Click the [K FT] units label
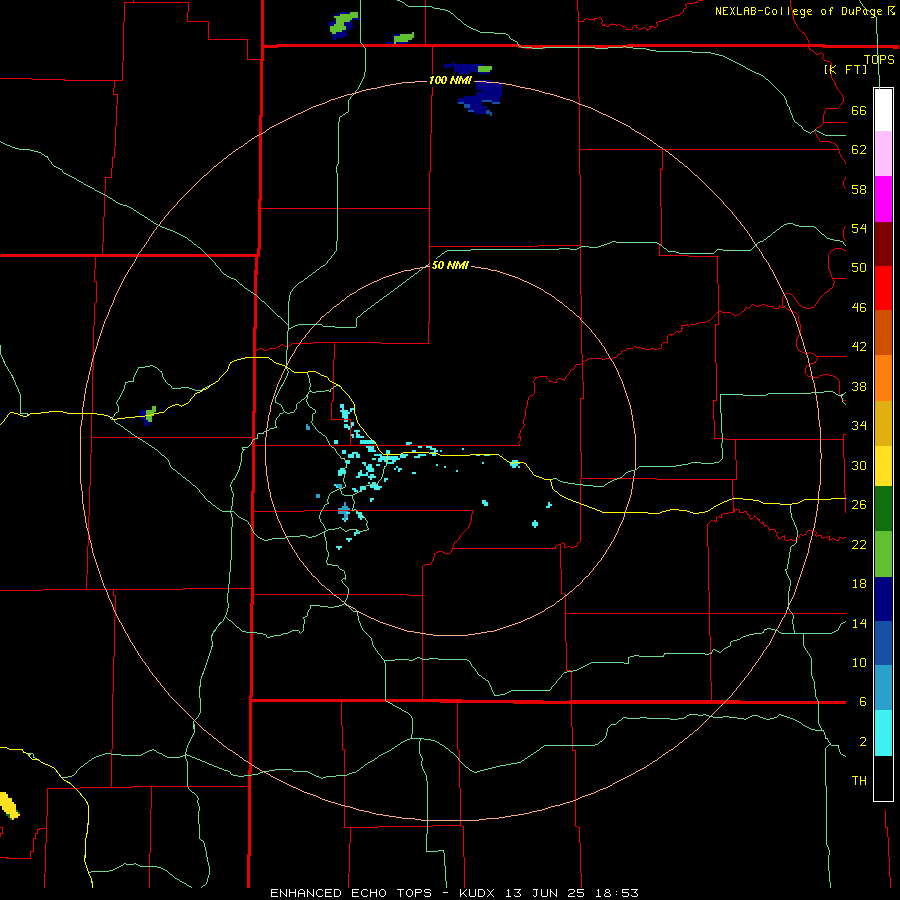 tap(846, 69)
